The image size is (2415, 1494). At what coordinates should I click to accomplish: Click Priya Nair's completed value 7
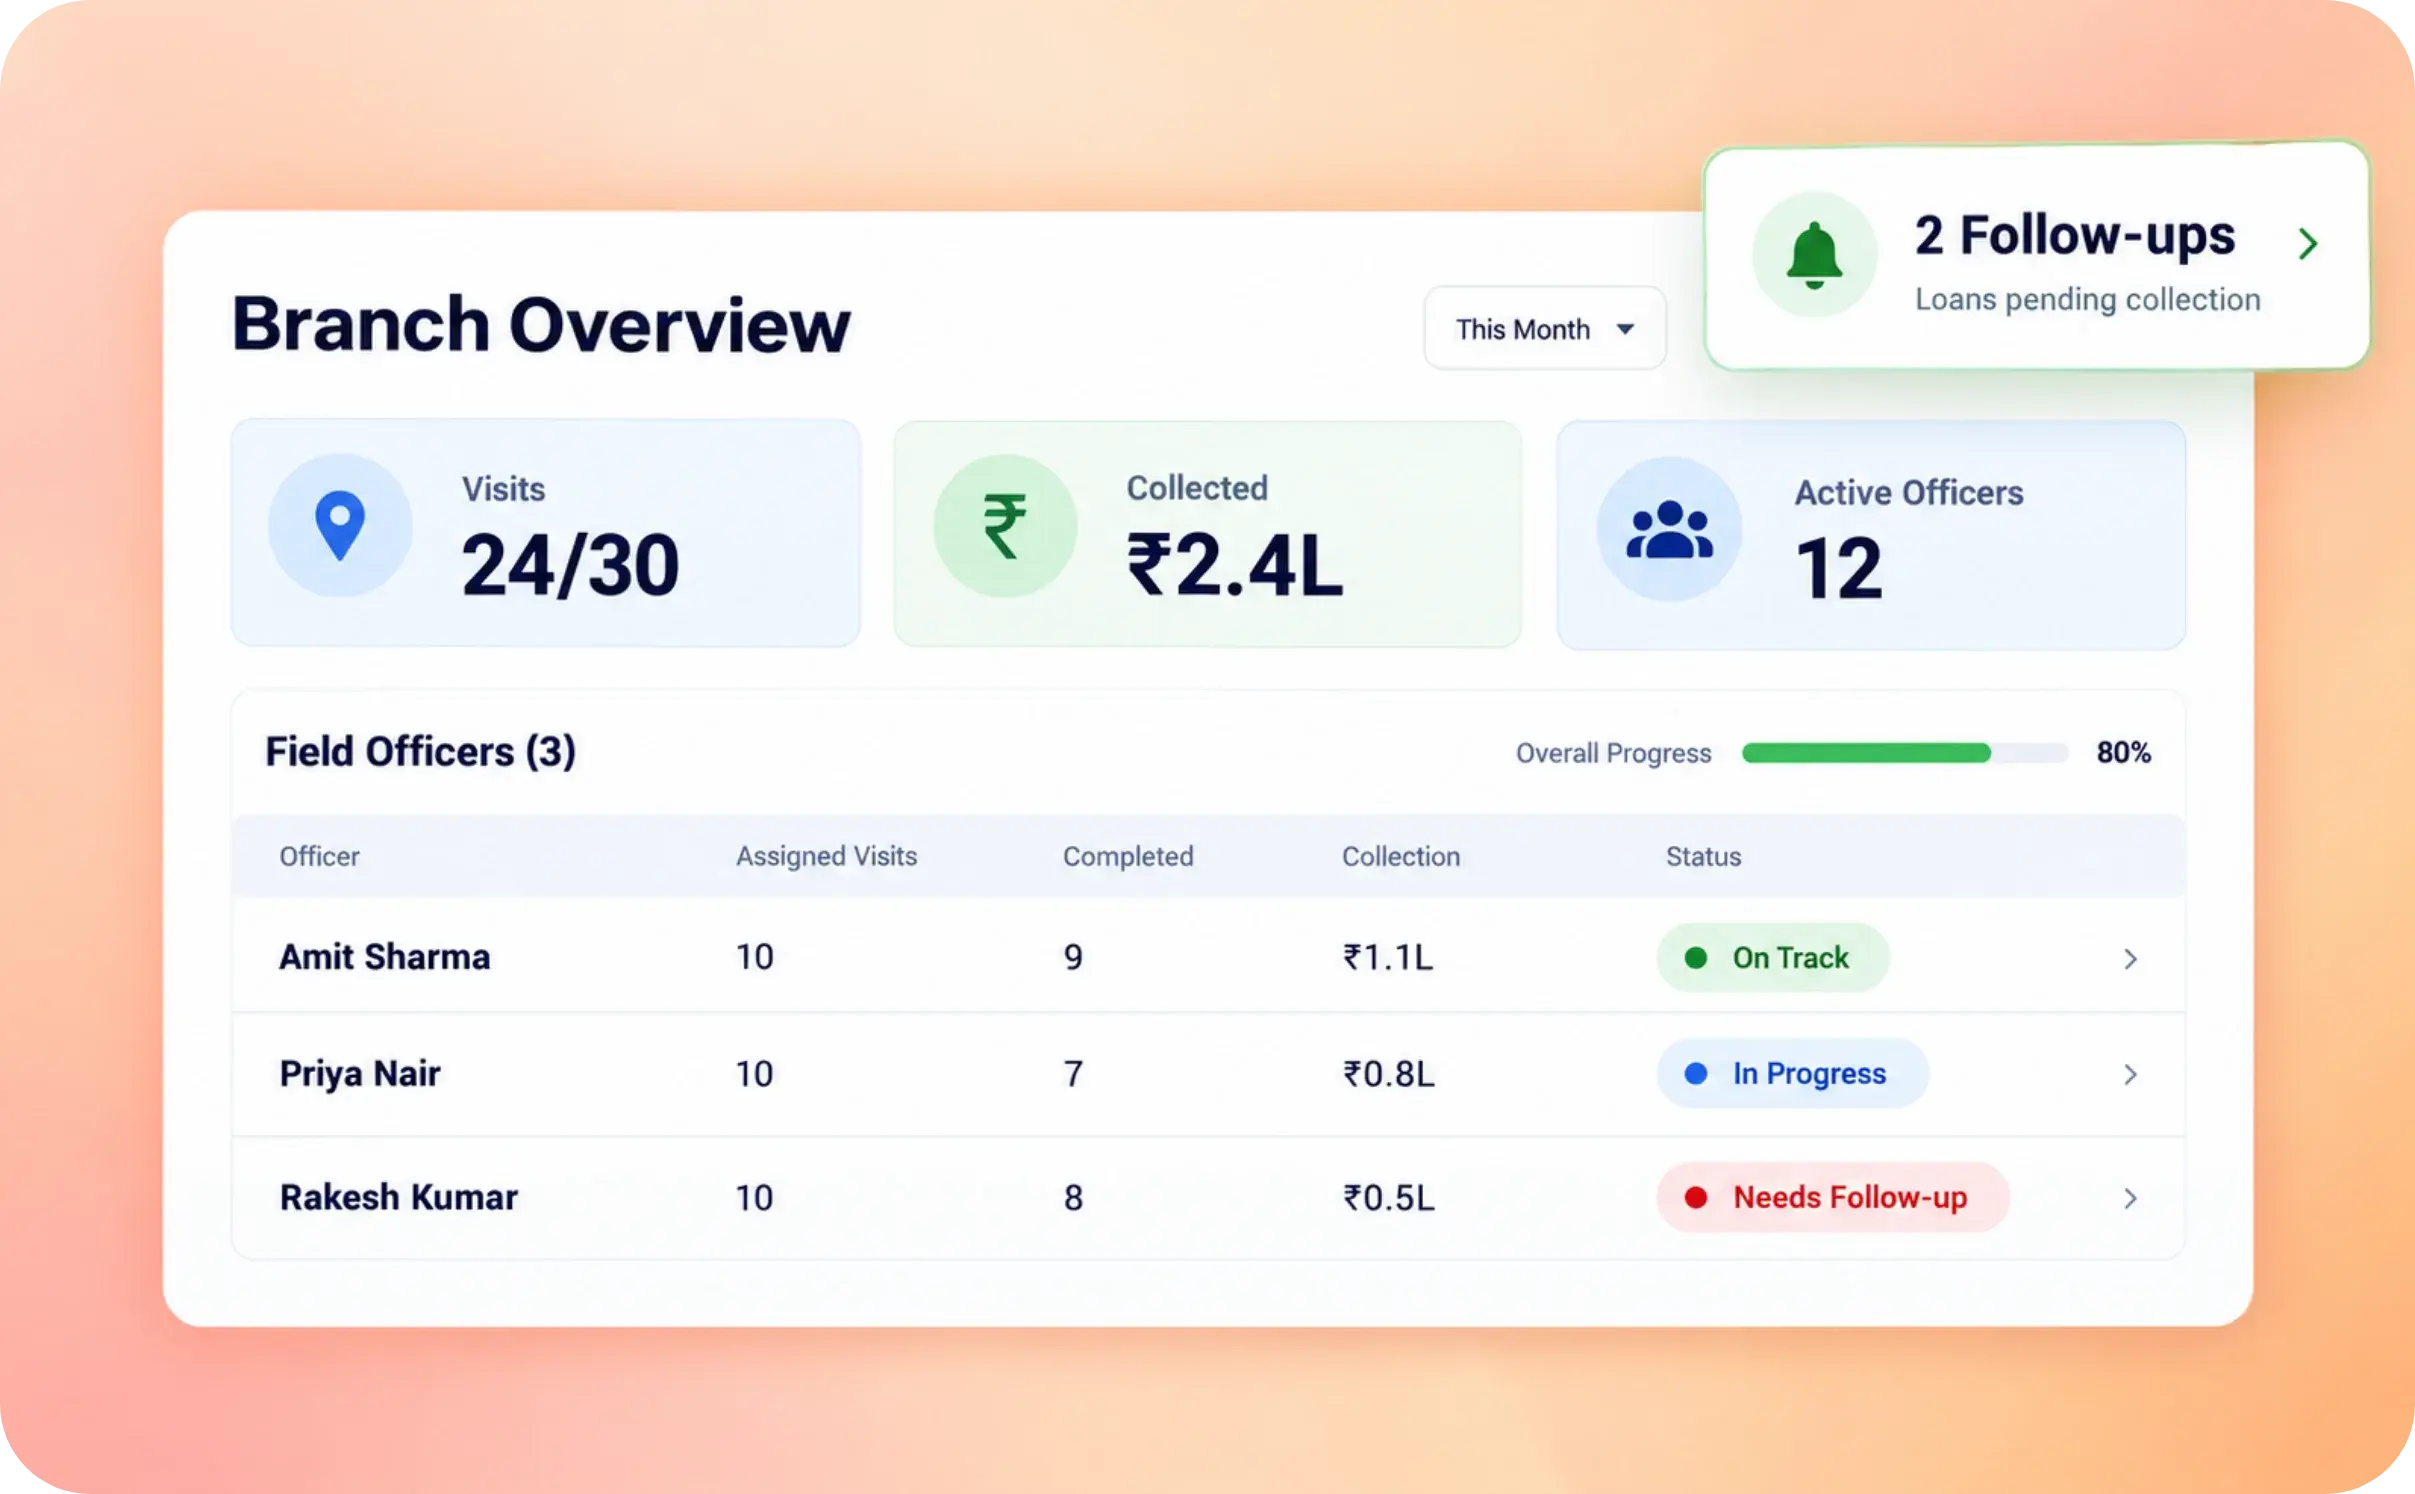click(x=1073, y=1074)
